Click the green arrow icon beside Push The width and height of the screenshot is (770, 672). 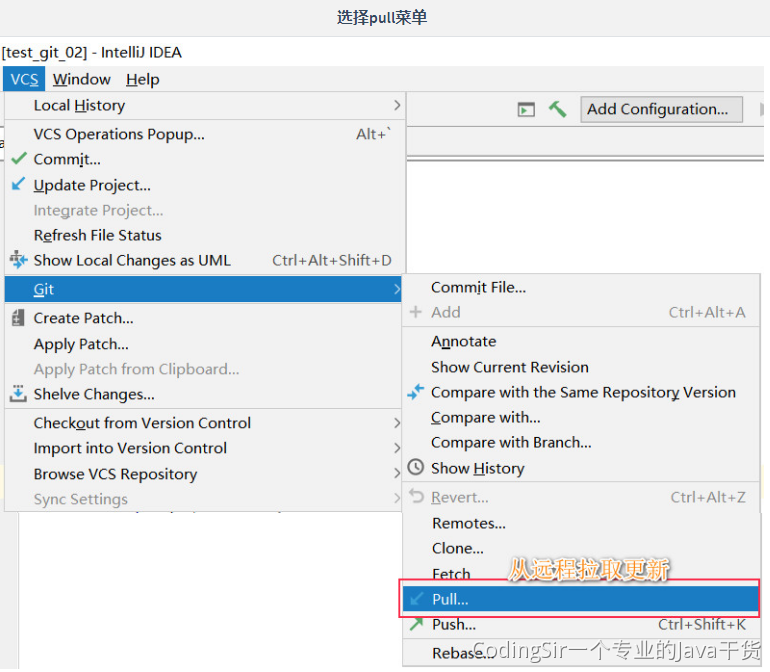tap(416, 624)
